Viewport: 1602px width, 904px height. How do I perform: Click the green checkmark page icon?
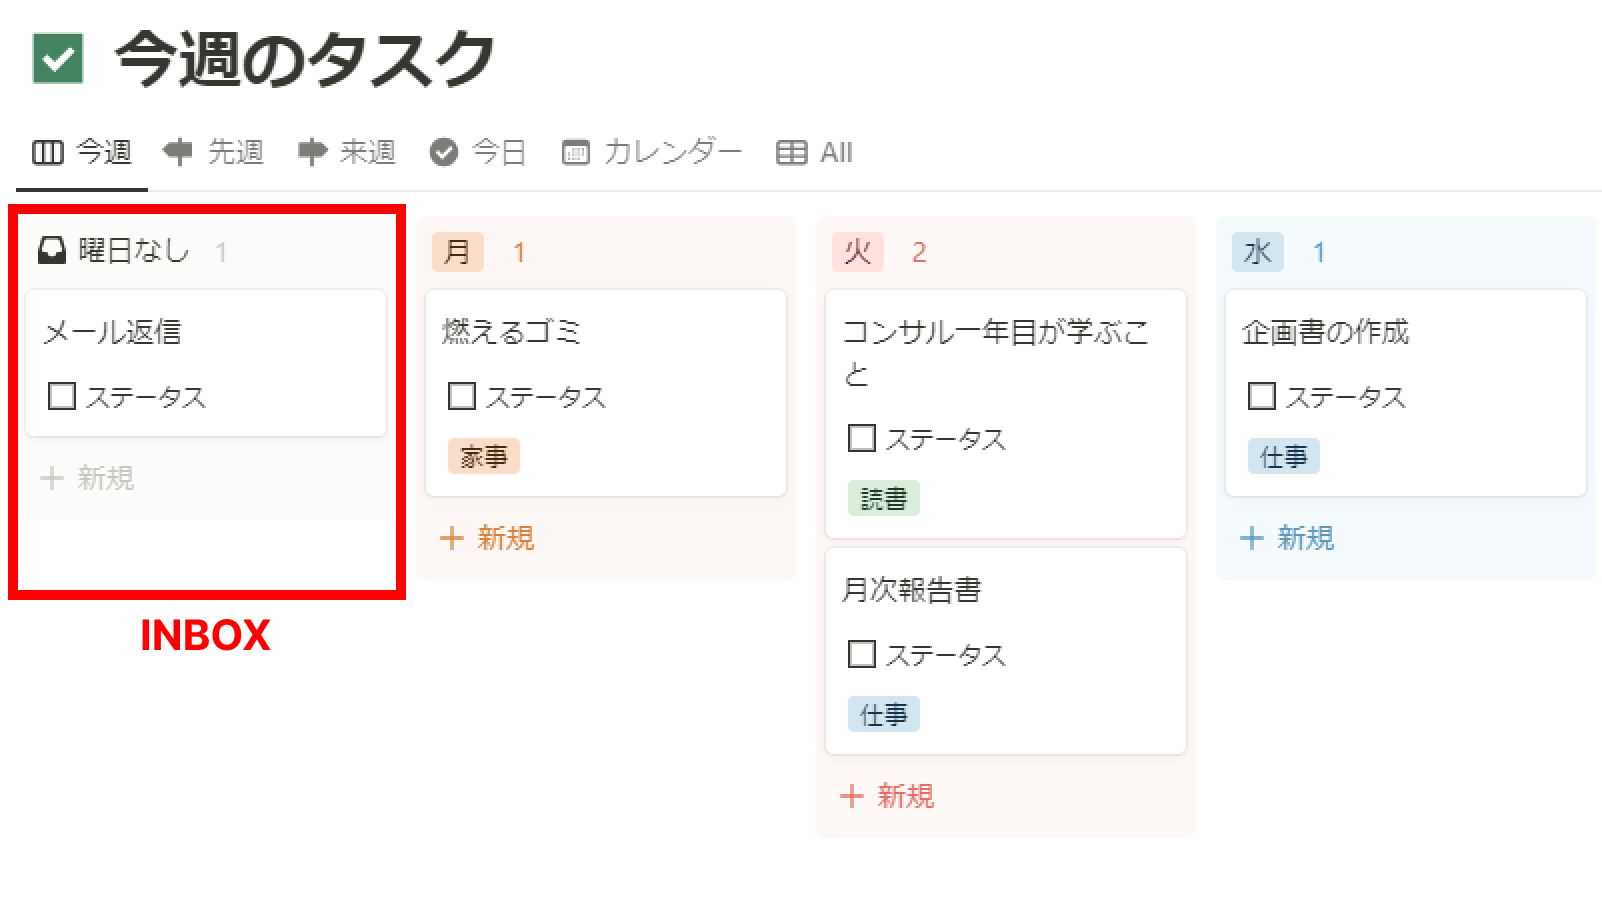tap(58, 58)
